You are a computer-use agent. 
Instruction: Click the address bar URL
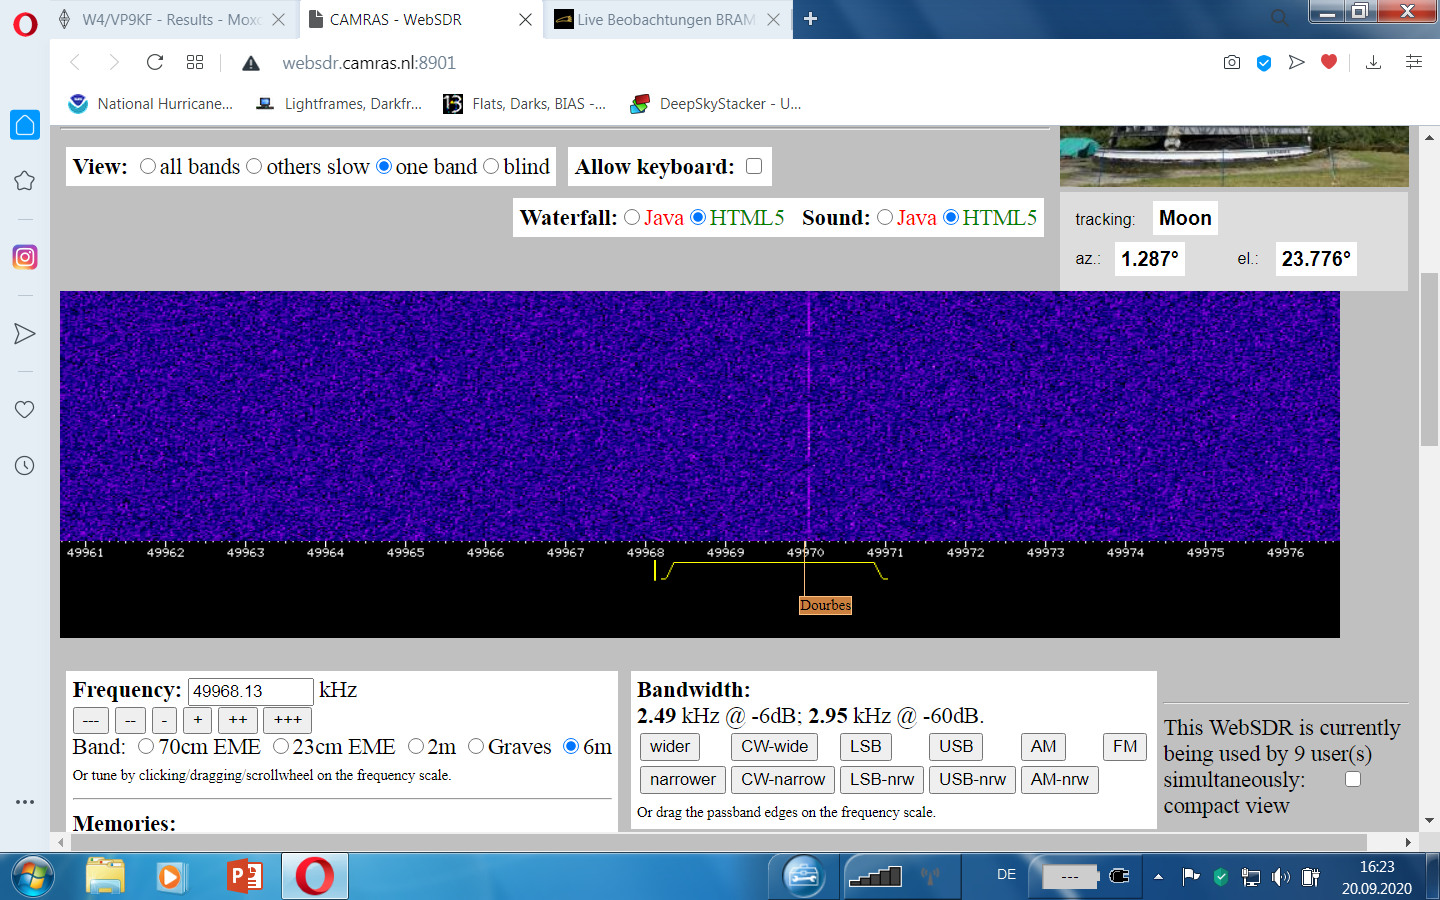(x=369, y=63)
